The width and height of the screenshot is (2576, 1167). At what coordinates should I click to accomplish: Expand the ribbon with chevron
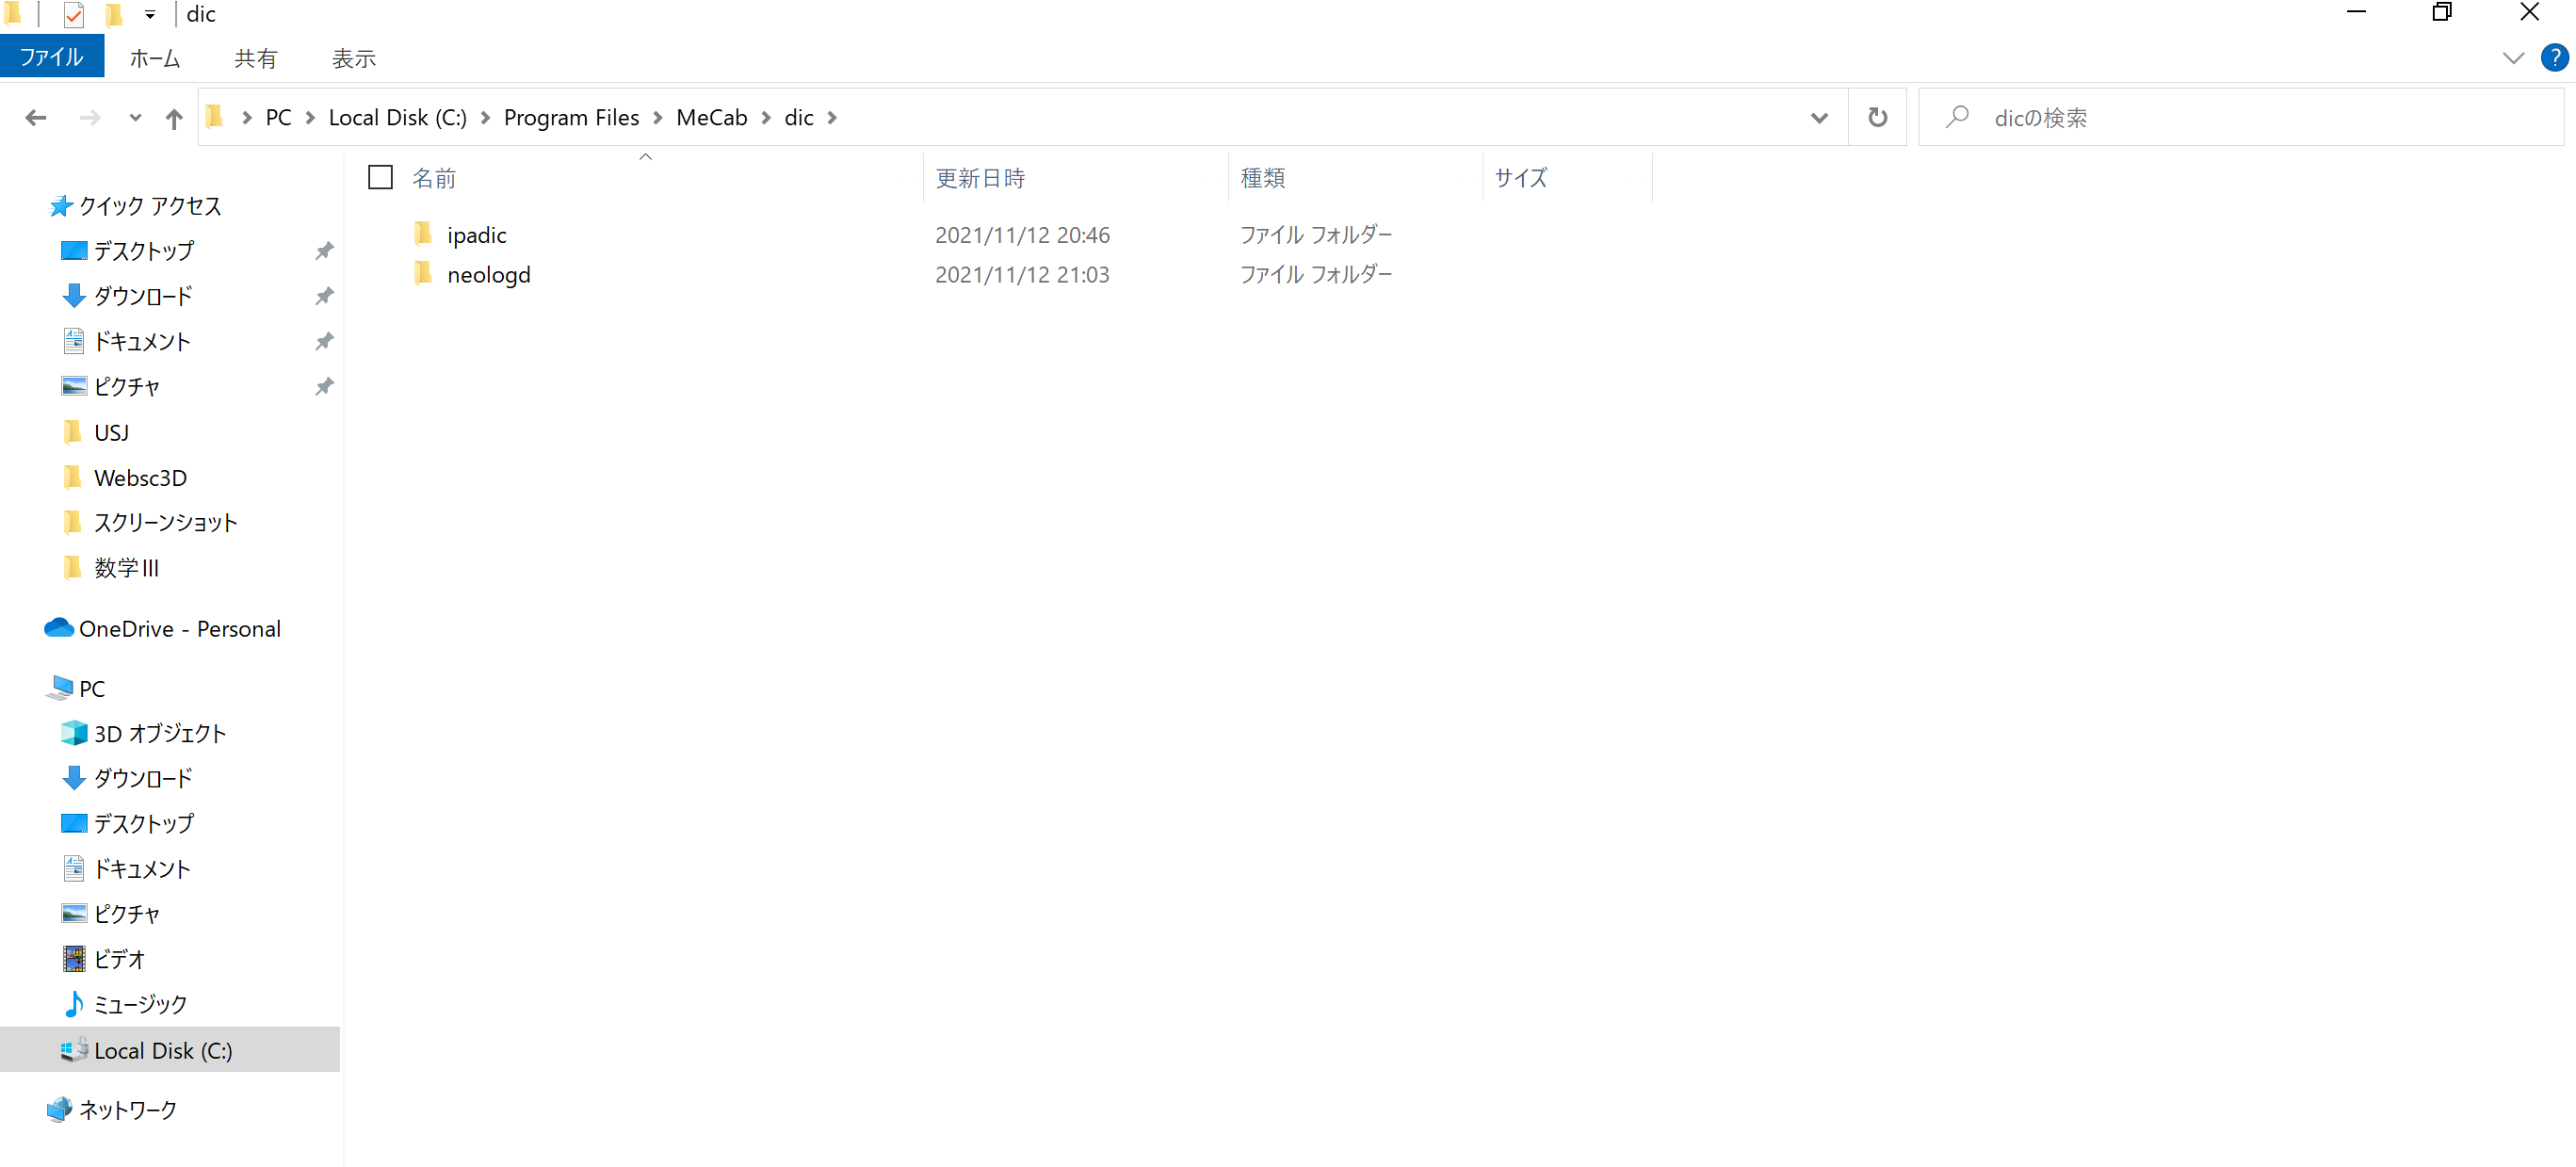coord(2512,58)
